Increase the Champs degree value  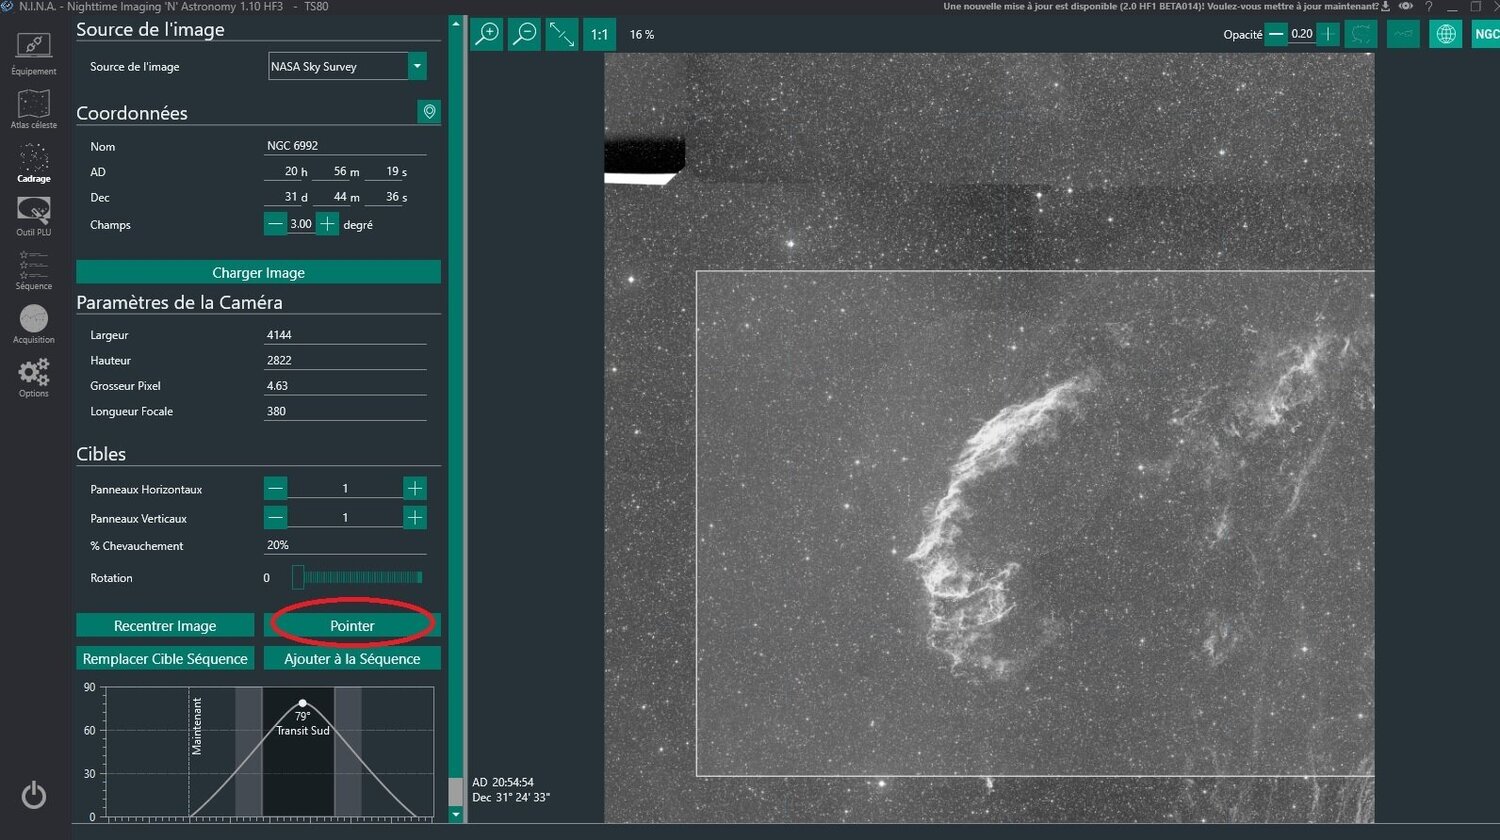pyautogui.click(x=327, y=224)
